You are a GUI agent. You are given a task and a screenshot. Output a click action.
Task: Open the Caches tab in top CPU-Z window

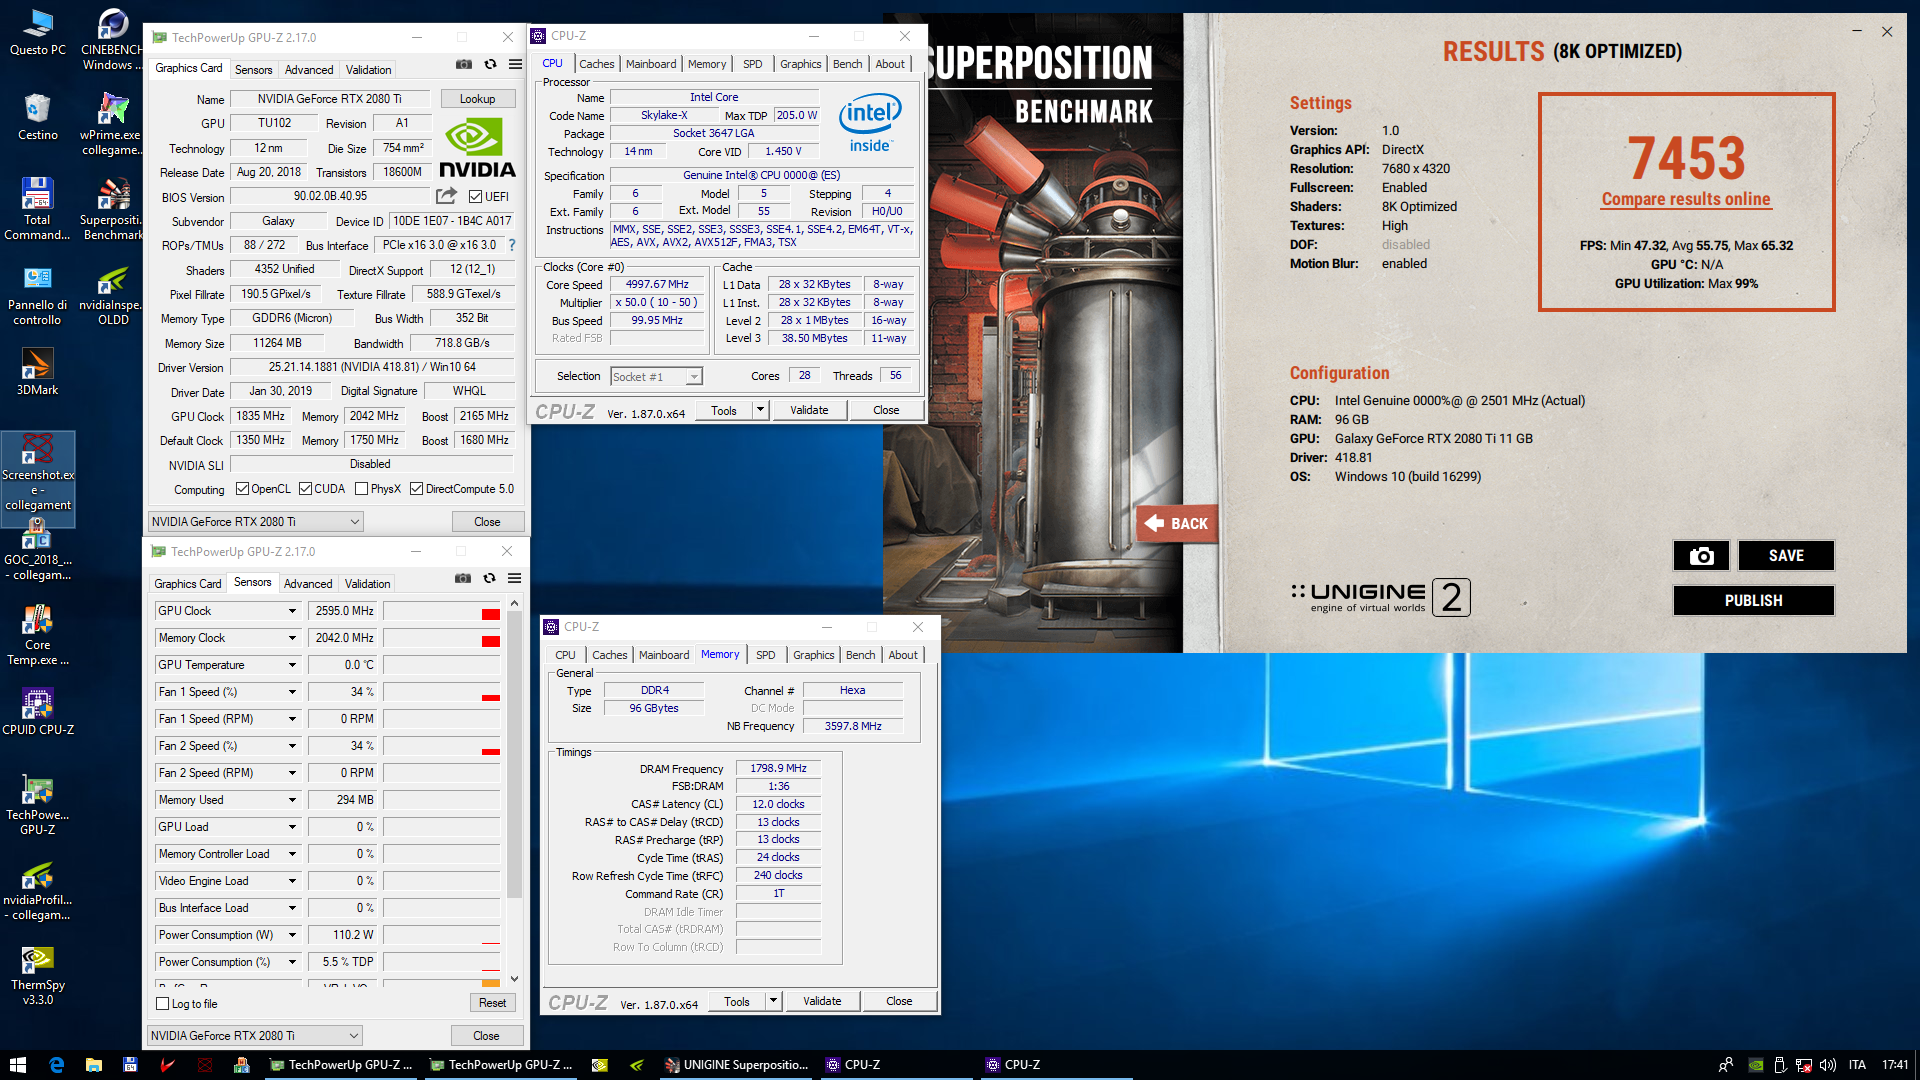click(597, 64)
